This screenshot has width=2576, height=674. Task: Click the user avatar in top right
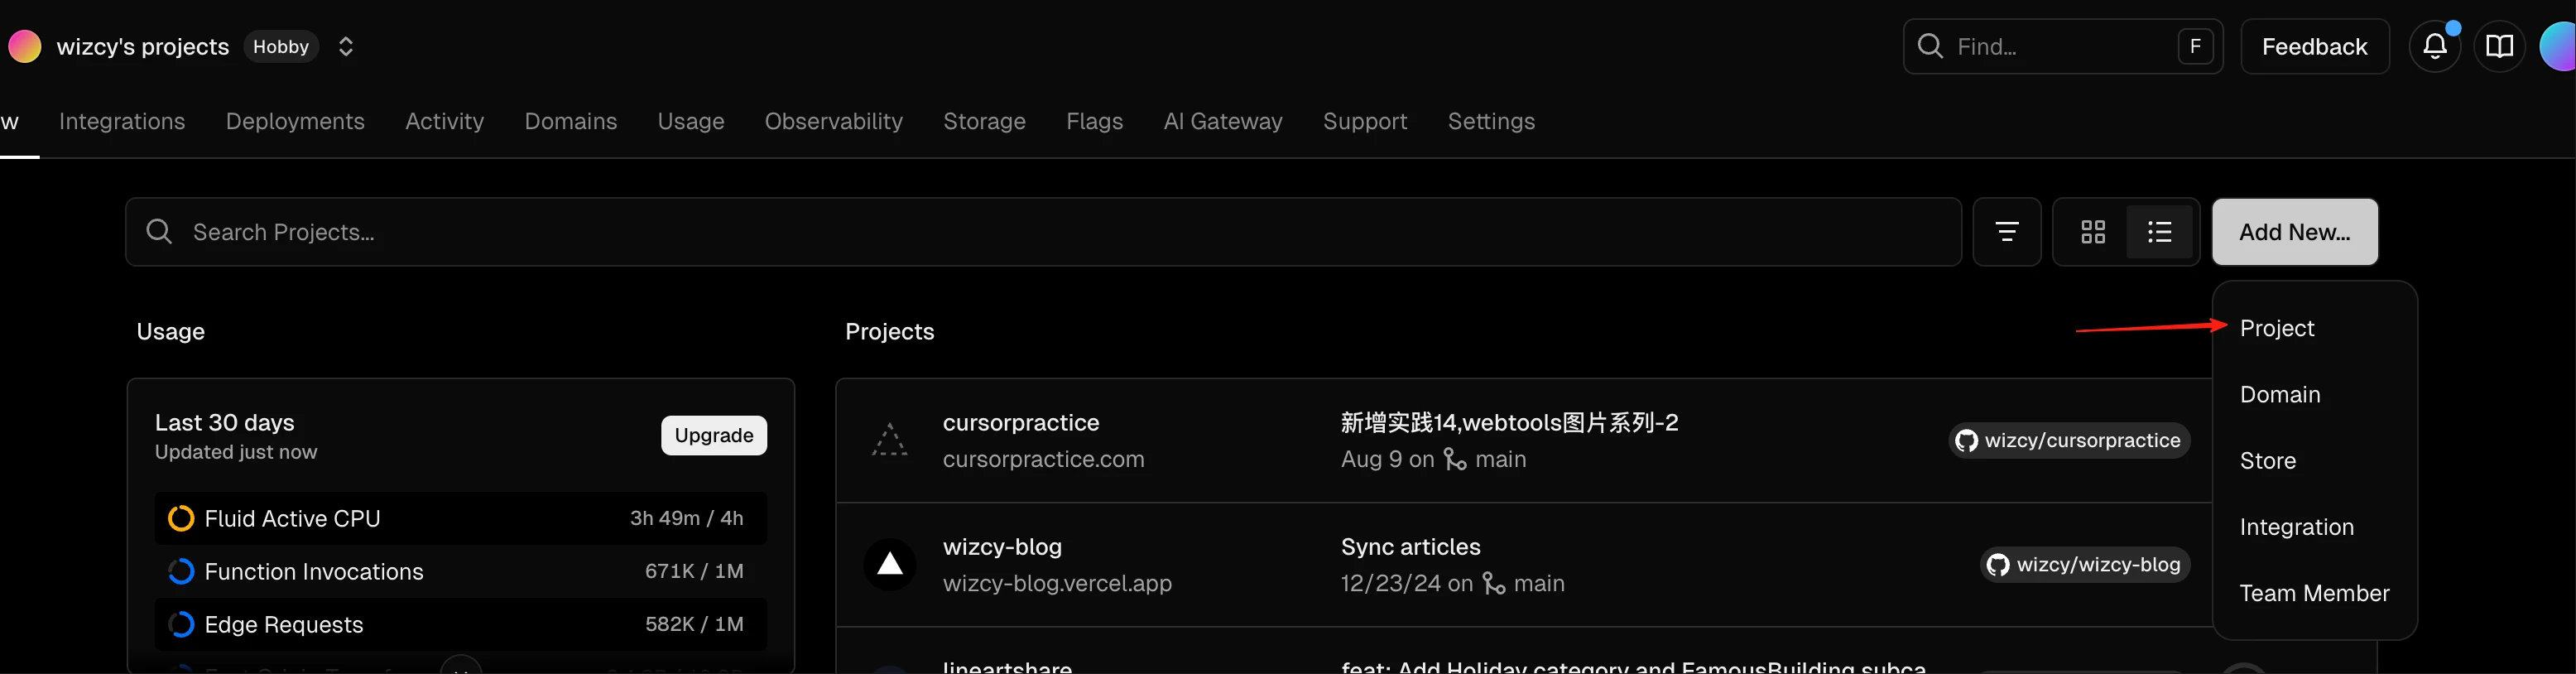tap(2558, 46)
